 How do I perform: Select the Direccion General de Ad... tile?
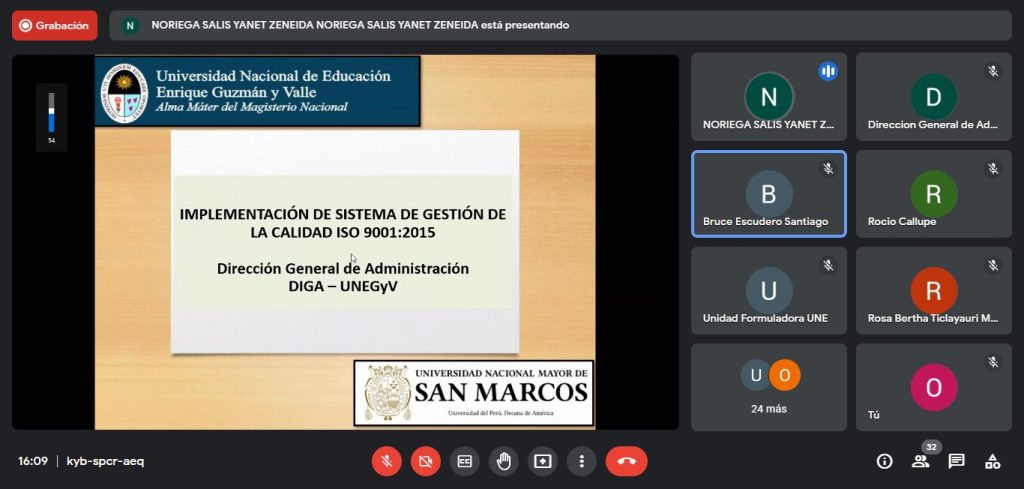(x=934, y=97)
